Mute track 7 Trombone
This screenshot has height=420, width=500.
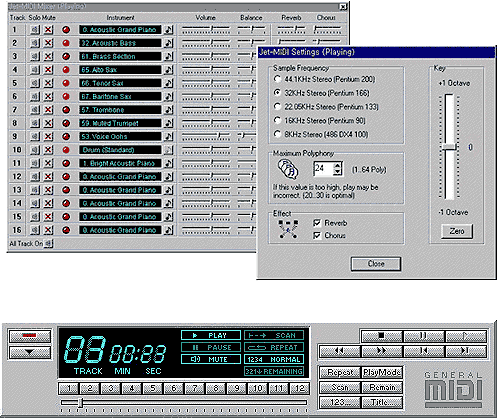coord(48,110)
